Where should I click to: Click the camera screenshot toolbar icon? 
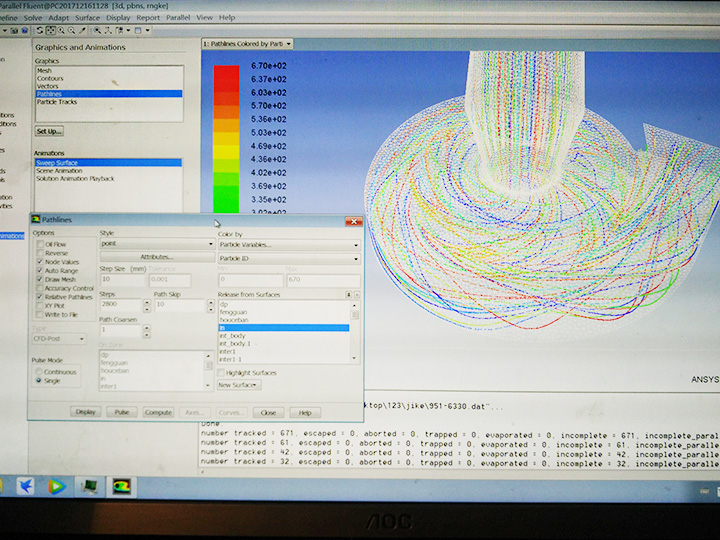pos(14,30)
